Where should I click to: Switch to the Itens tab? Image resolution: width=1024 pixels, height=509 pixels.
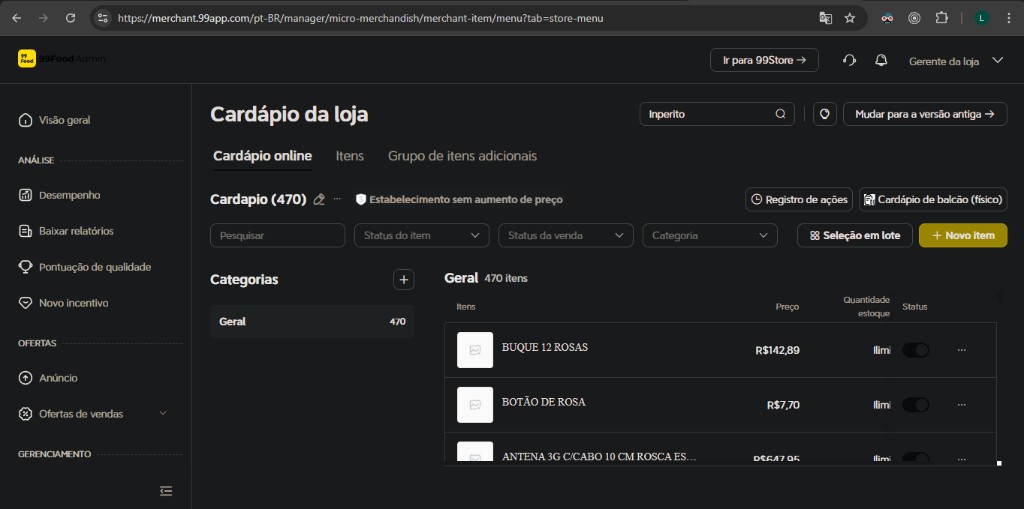[350, 156]
